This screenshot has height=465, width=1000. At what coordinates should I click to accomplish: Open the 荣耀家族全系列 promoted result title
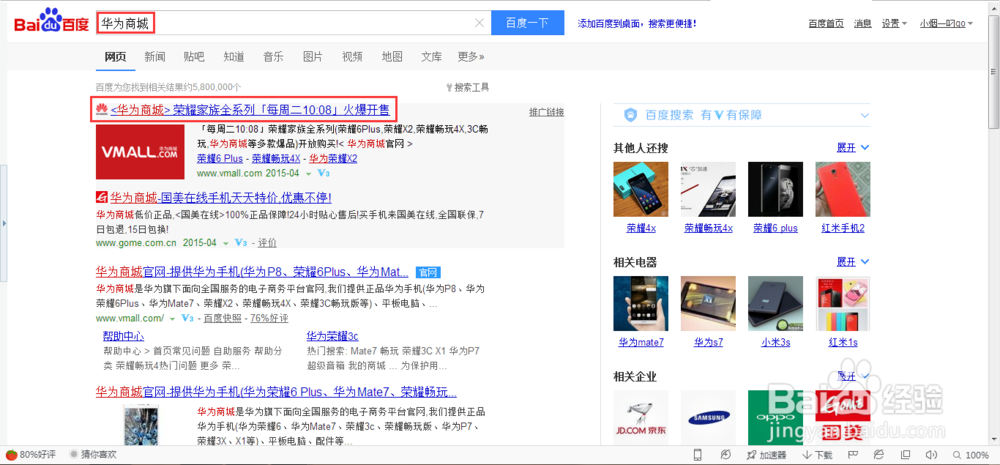(x=249, y=110)
